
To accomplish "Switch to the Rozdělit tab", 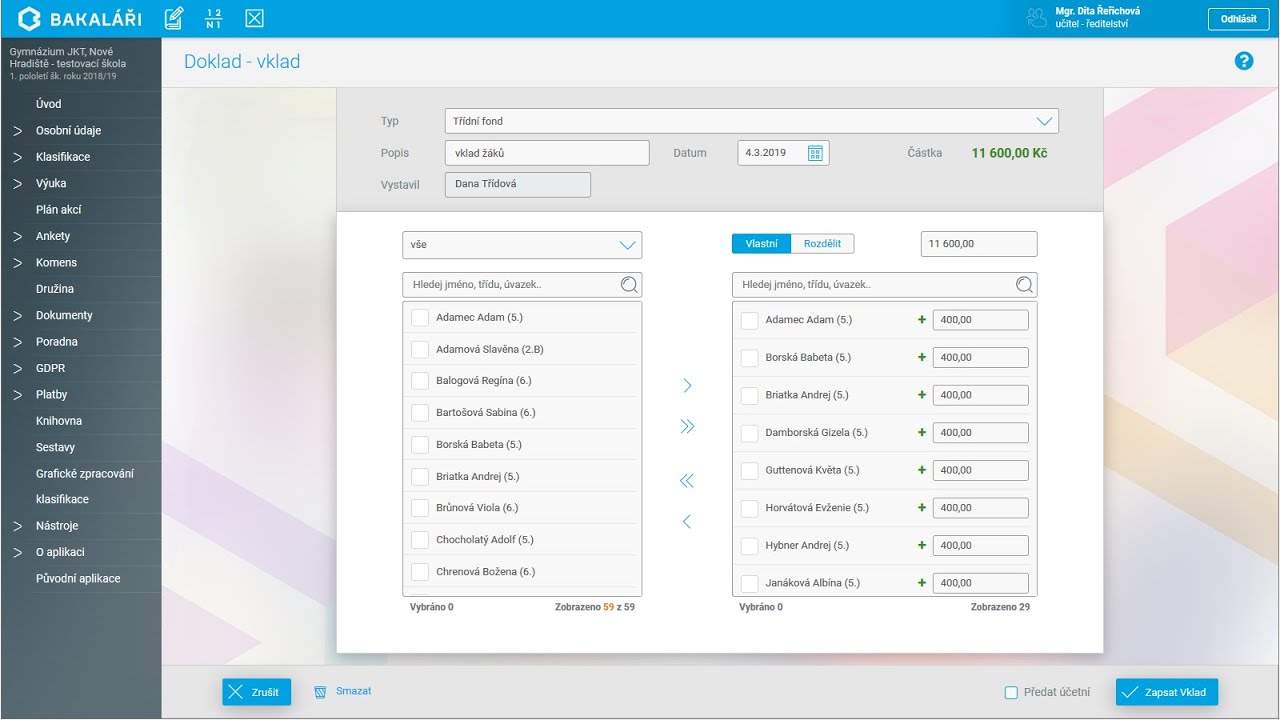I will (822, 244).
